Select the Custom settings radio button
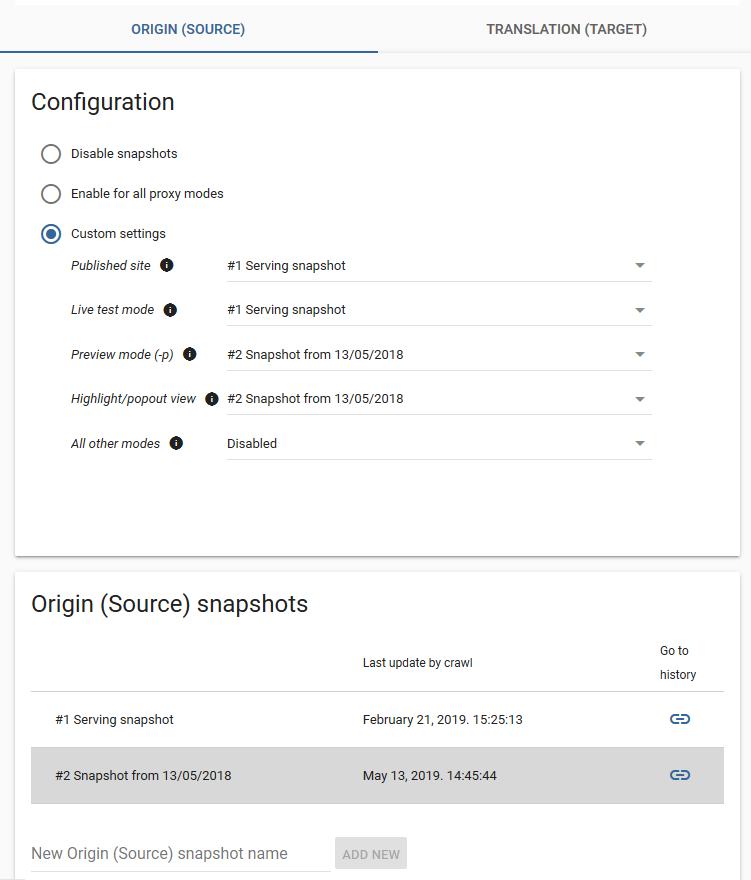751x880 pixels. click(51, 233)
